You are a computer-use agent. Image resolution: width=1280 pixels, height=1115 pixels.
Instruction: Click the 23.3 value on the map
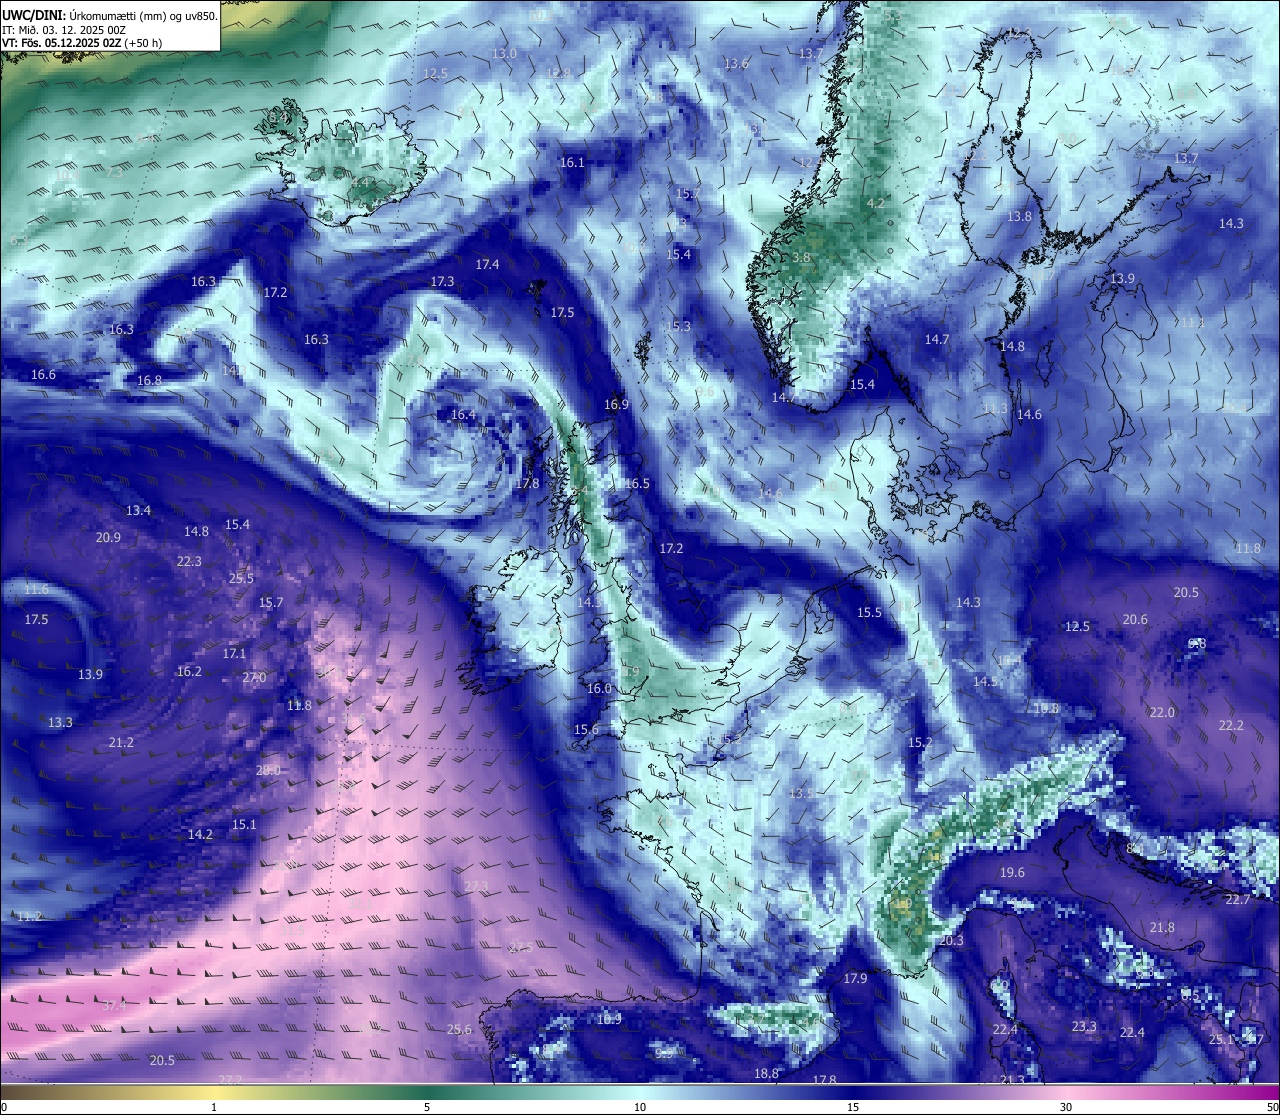(1084, 1026)
